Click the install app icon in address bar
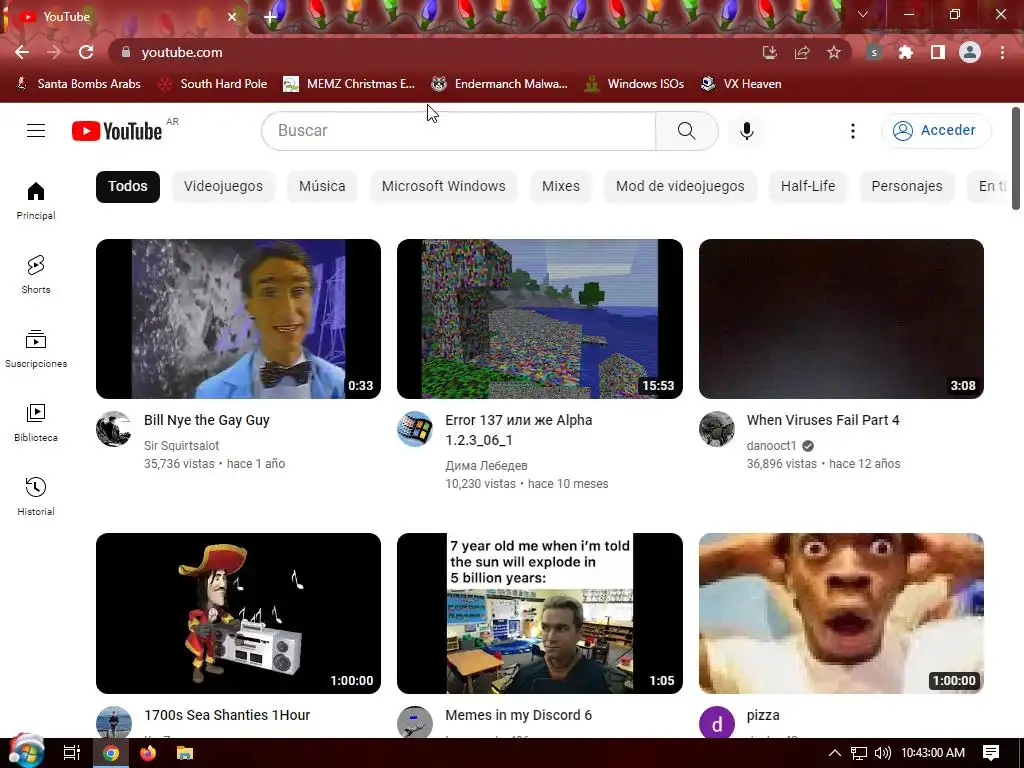1024x768 pixels. point(770,52)
